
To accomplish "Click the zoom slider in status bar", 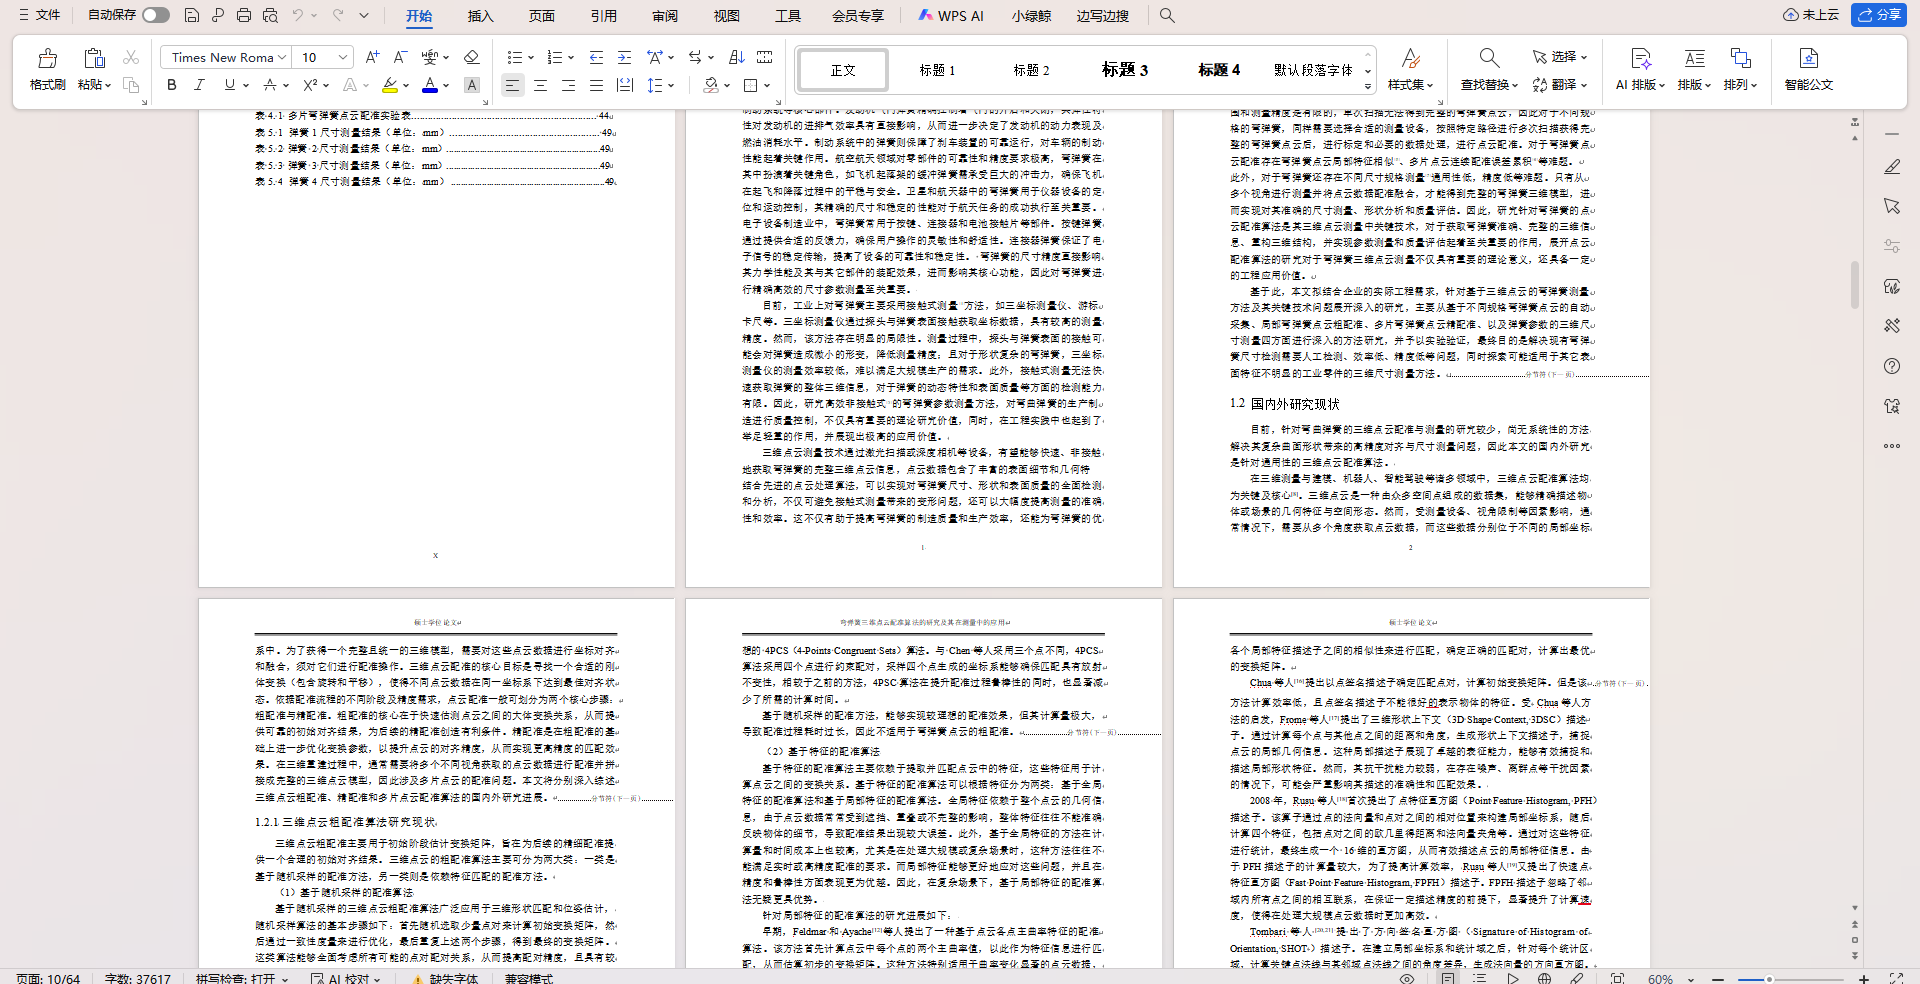I will (x=1768, y=978).
